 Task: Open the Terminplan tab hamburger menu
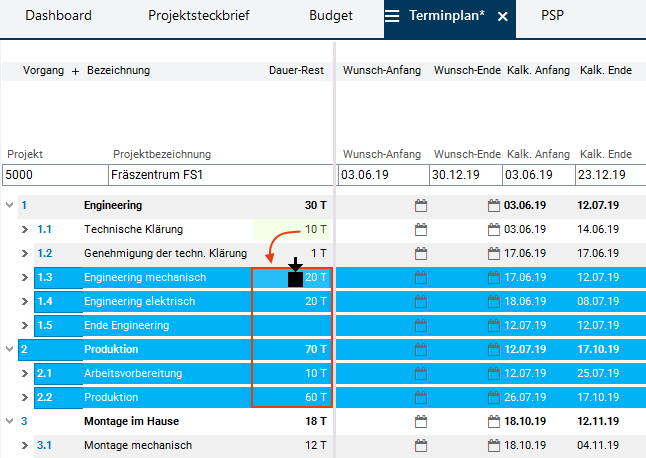coord(393,16)
